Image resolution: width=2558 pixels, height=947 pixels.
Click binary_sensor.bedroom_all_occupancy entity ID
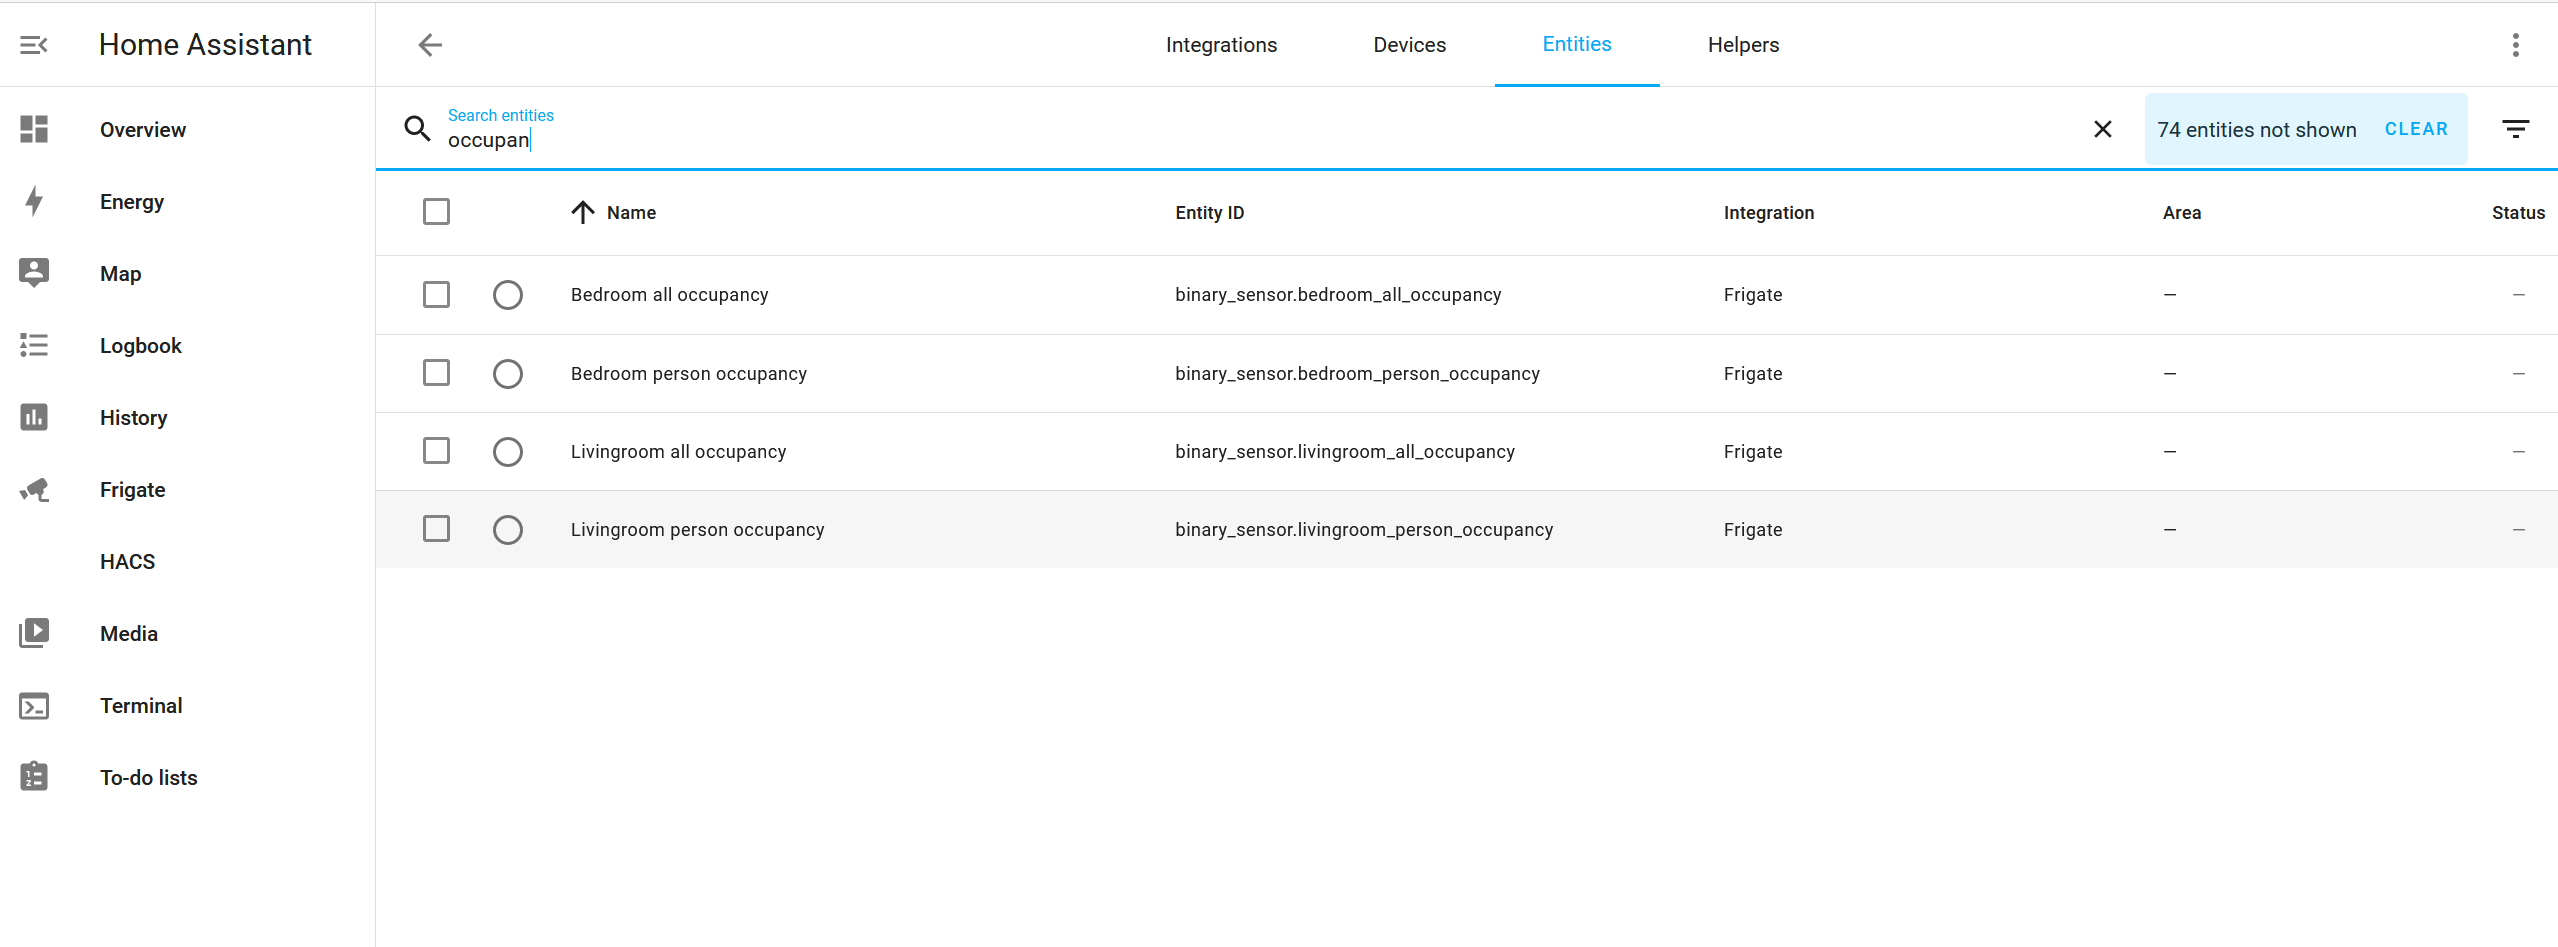[1338, 295]
